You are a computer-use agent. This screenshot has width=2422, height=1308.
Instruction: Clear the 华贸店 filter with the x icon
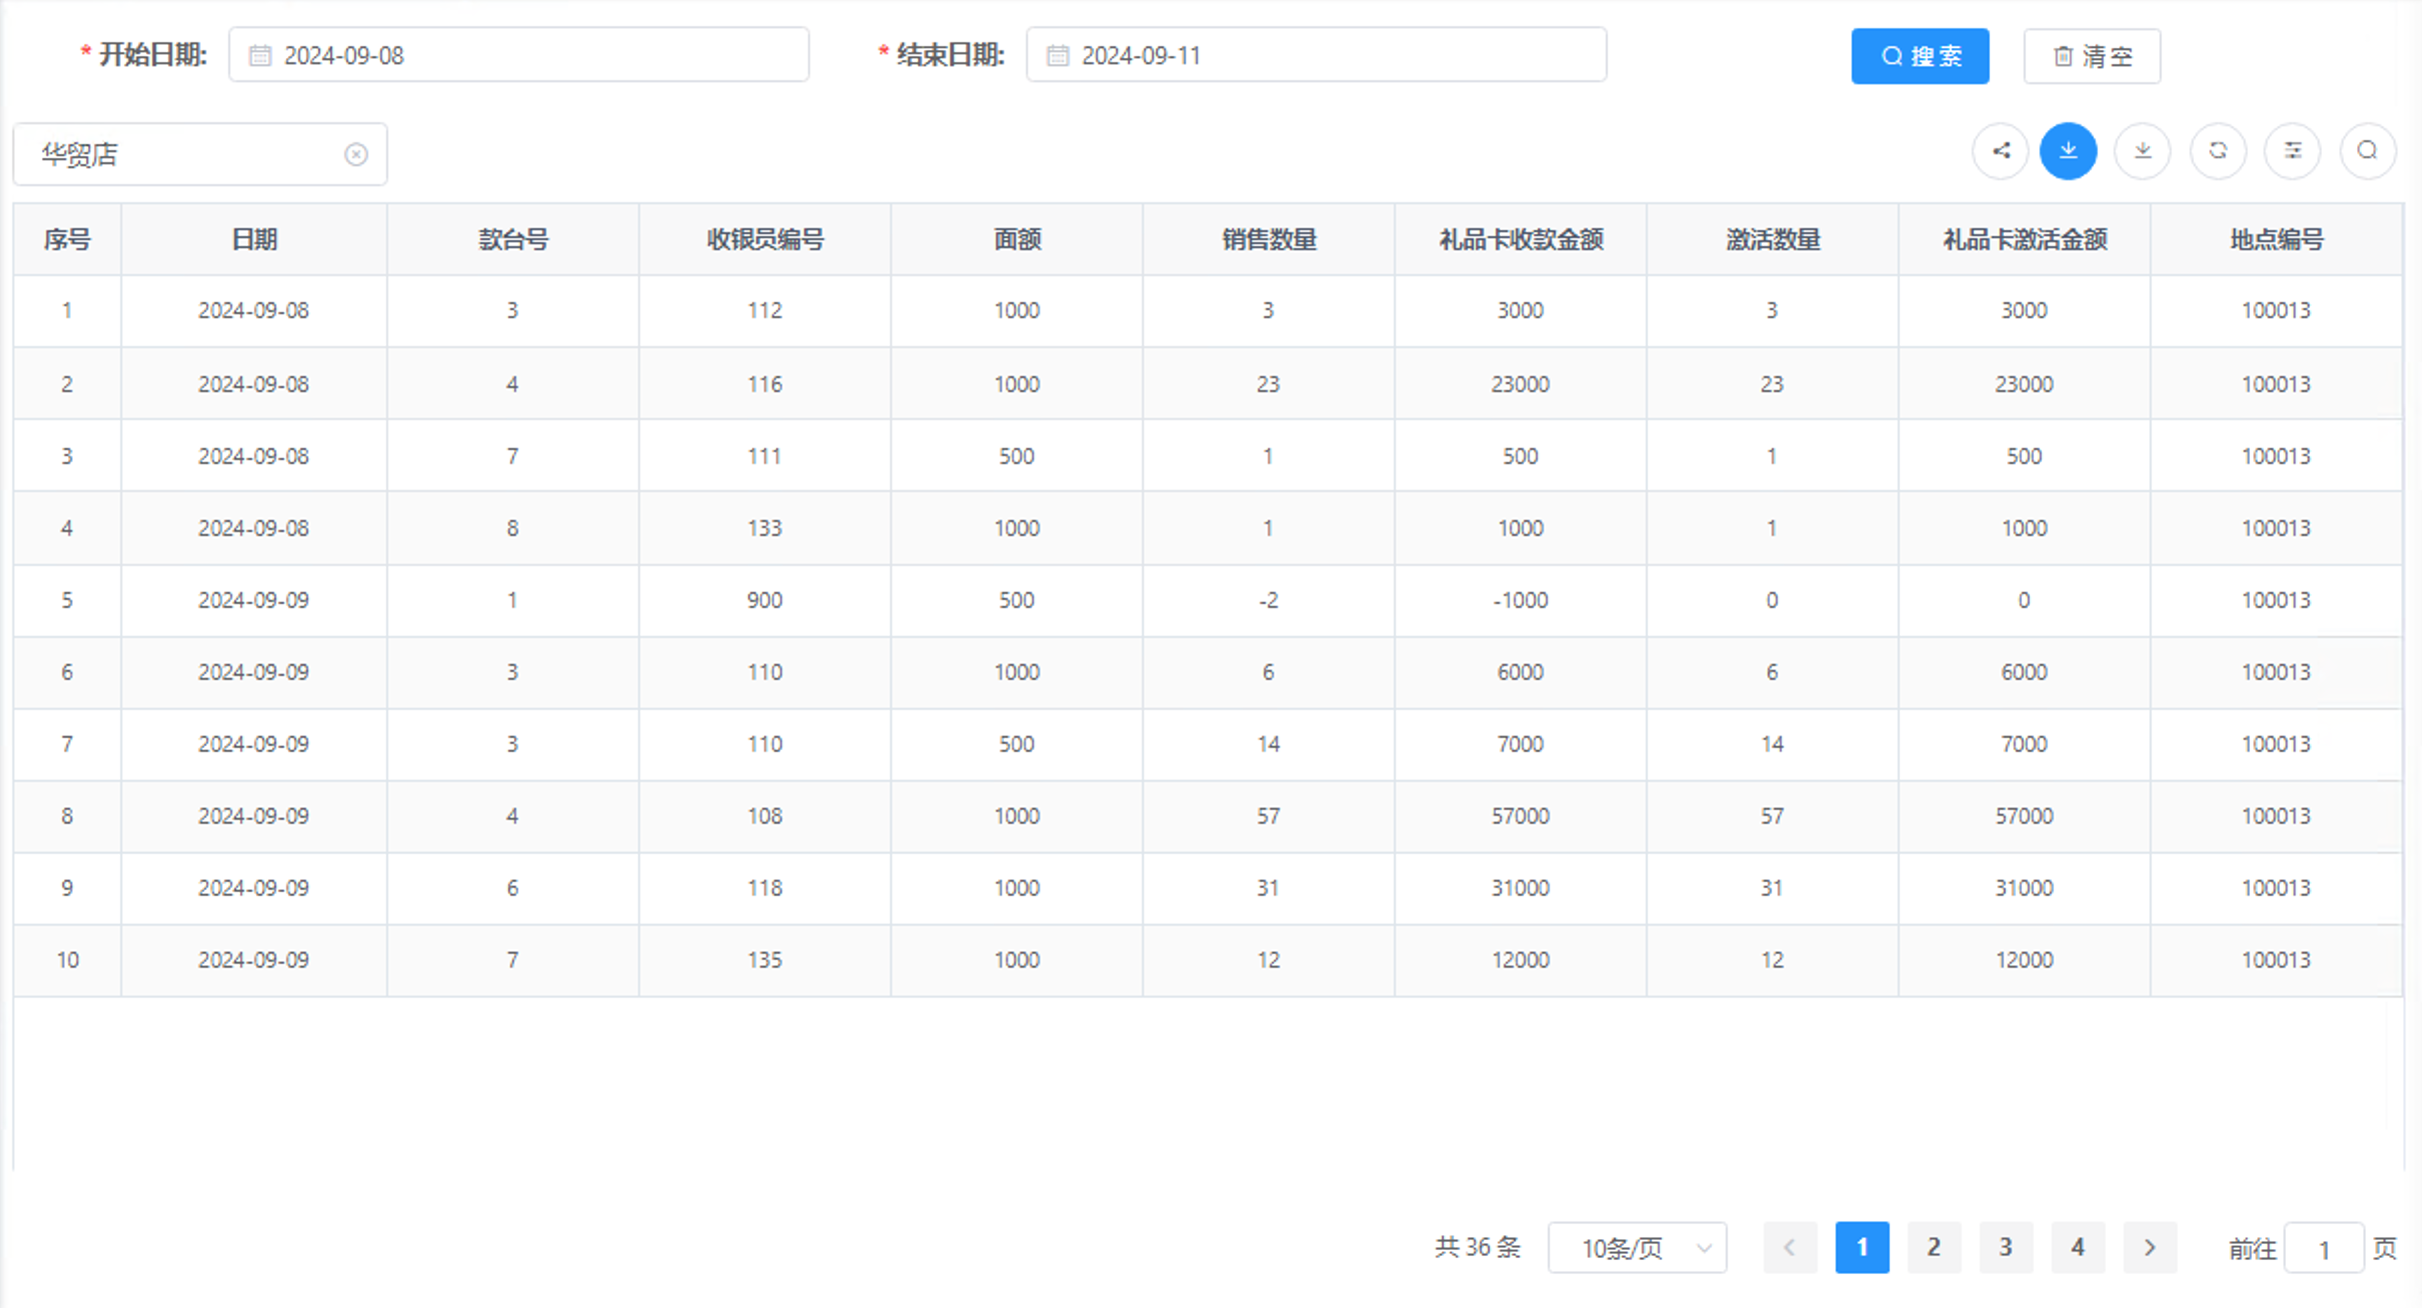click(x=356, y=154)
